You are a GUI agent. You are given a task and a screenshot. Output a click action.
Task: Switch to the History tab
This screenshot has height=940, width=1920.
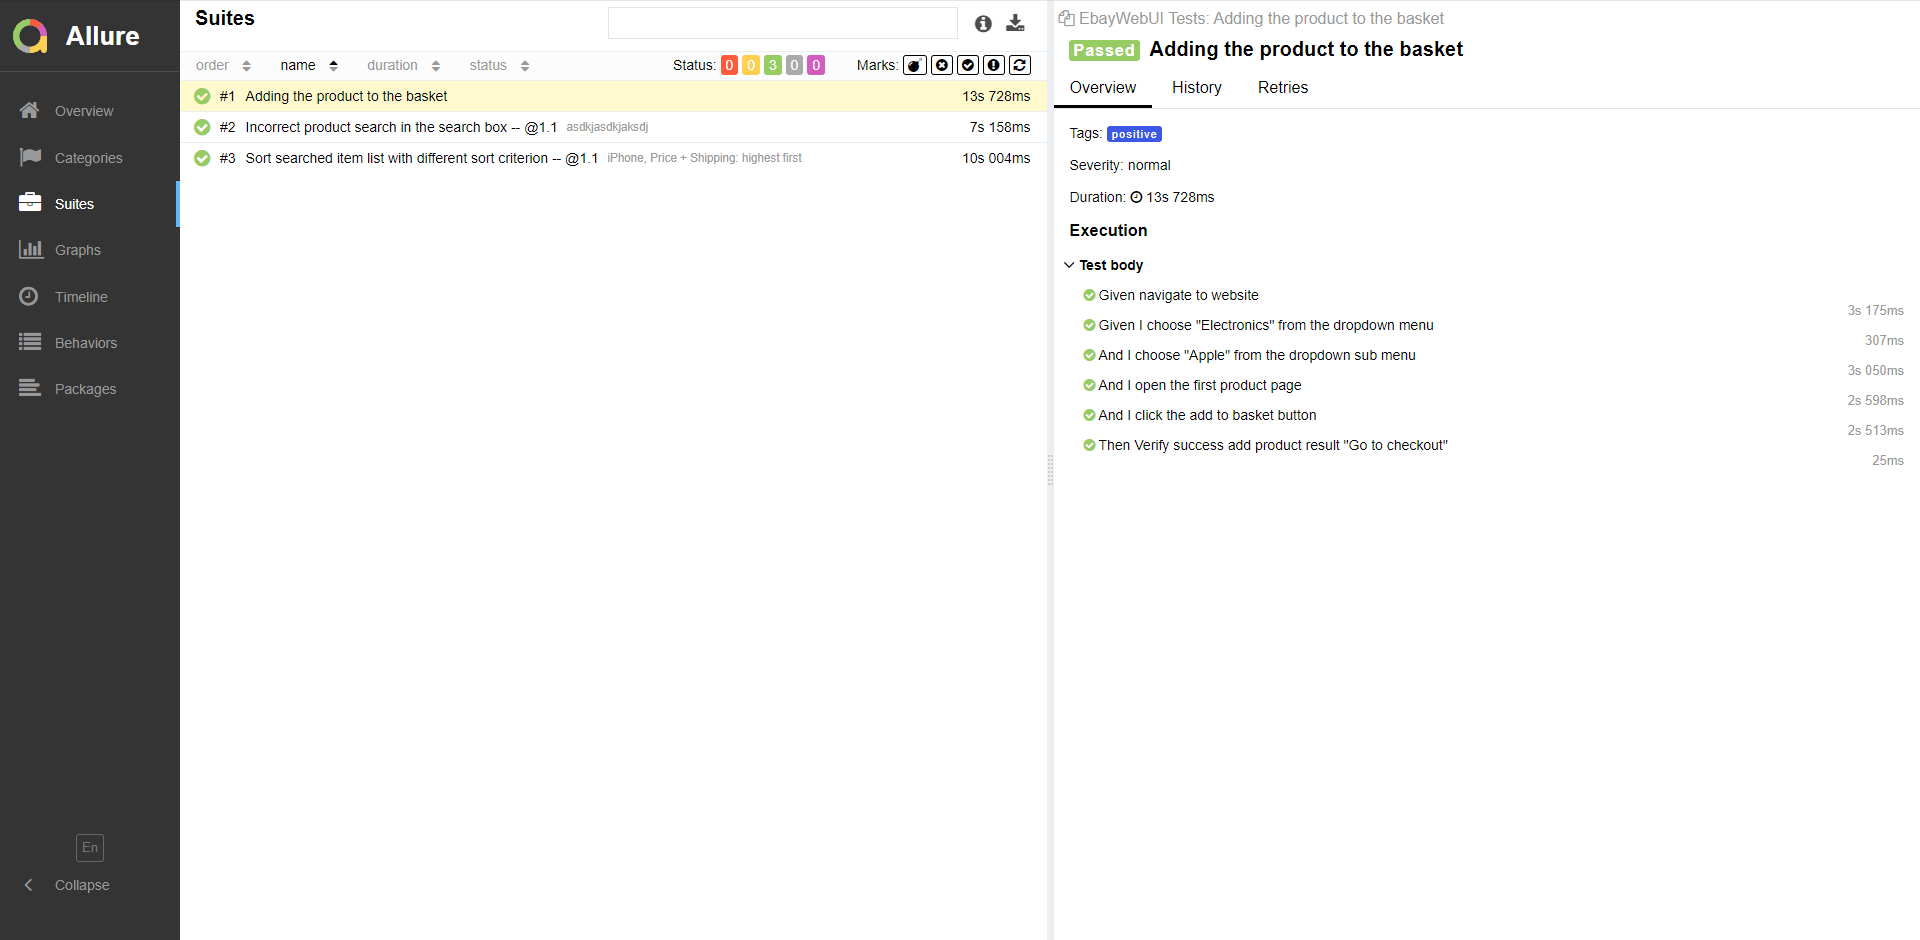(x=1196, y=88)
